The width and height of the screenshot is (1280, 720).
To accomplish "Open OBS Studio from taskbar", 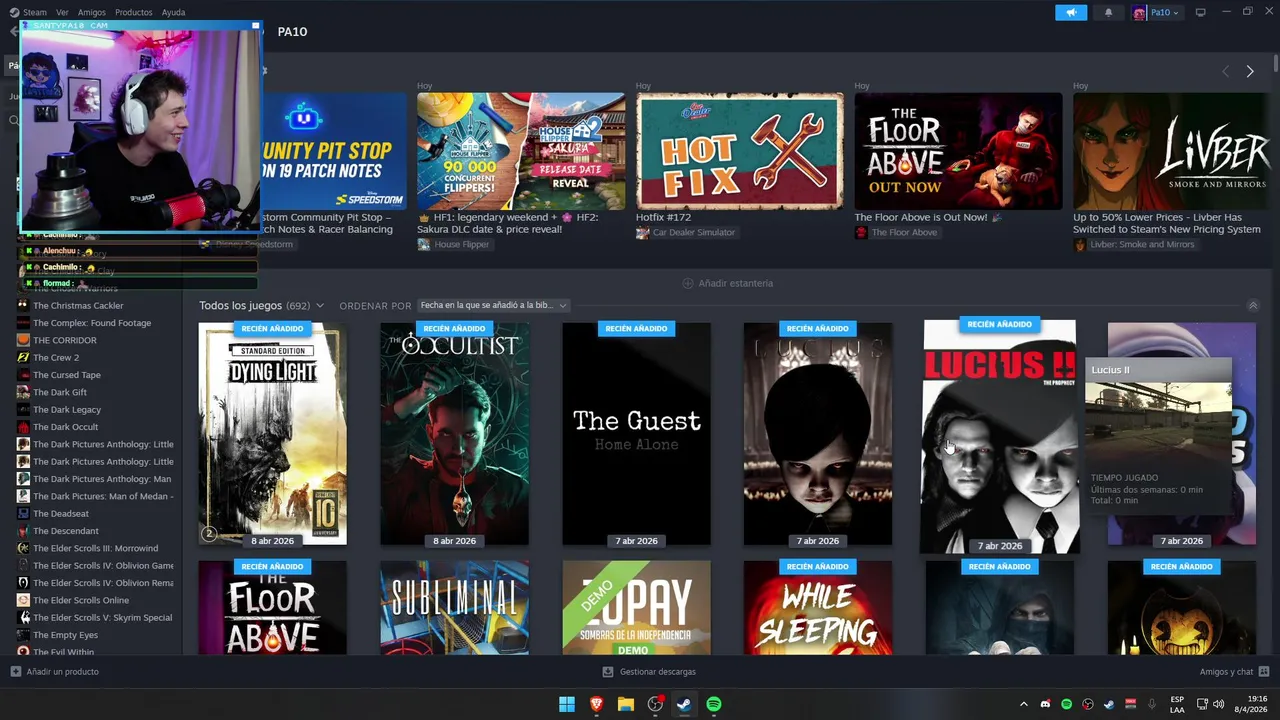I will [x=655, y=704].
